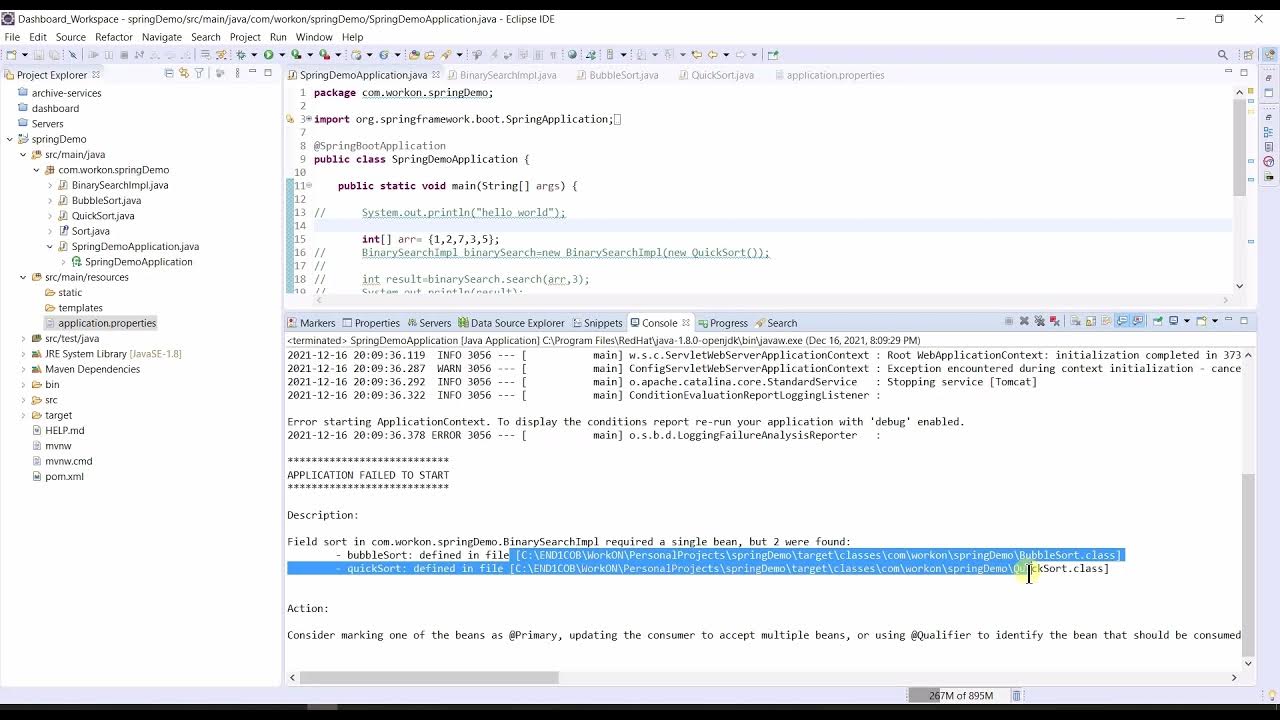Click the filter funnel icon in Project Explorer
The height and width of the screenshot is (720, 1280).
(199, 73)
